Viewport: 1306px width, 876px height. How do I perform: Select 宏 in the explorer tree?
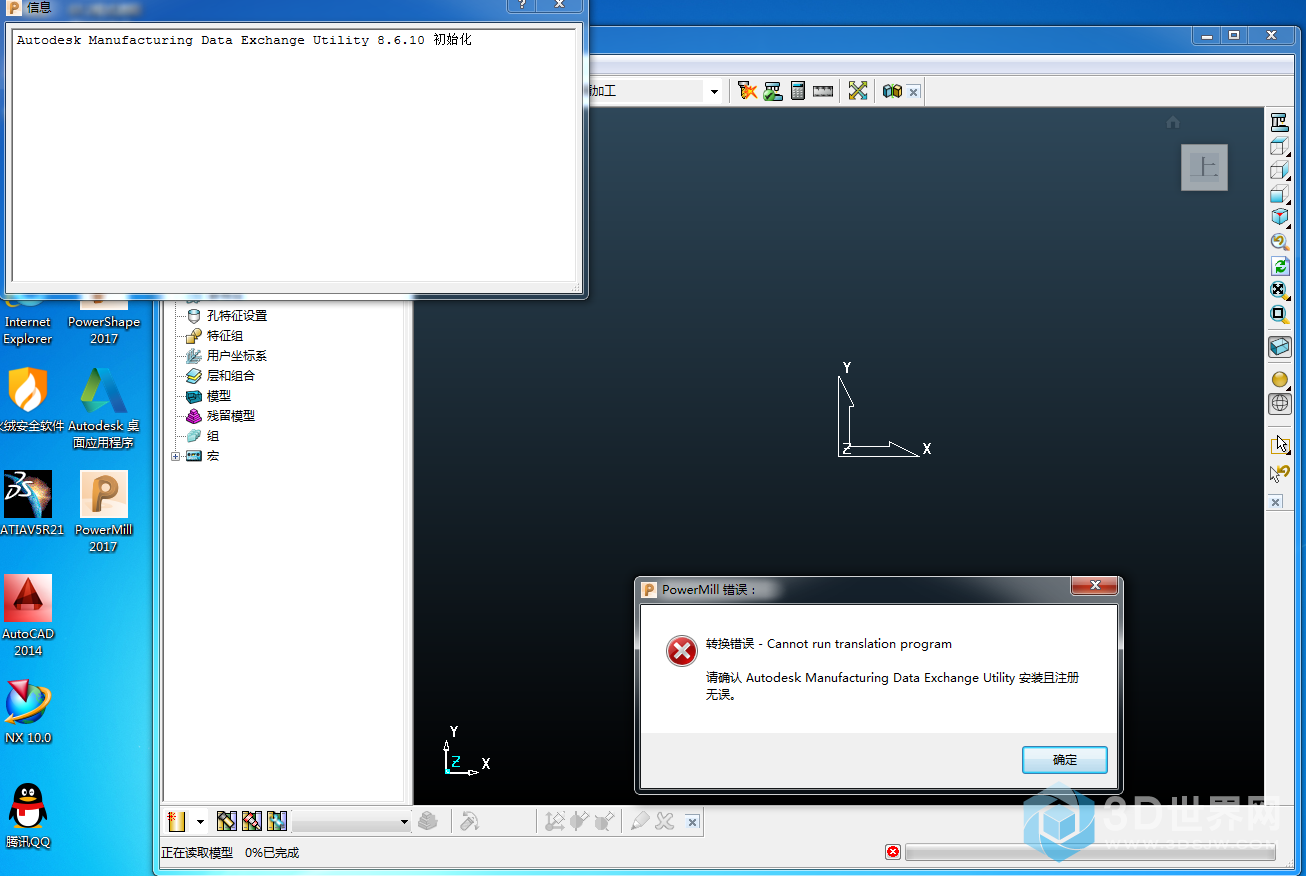pos(213,455)
